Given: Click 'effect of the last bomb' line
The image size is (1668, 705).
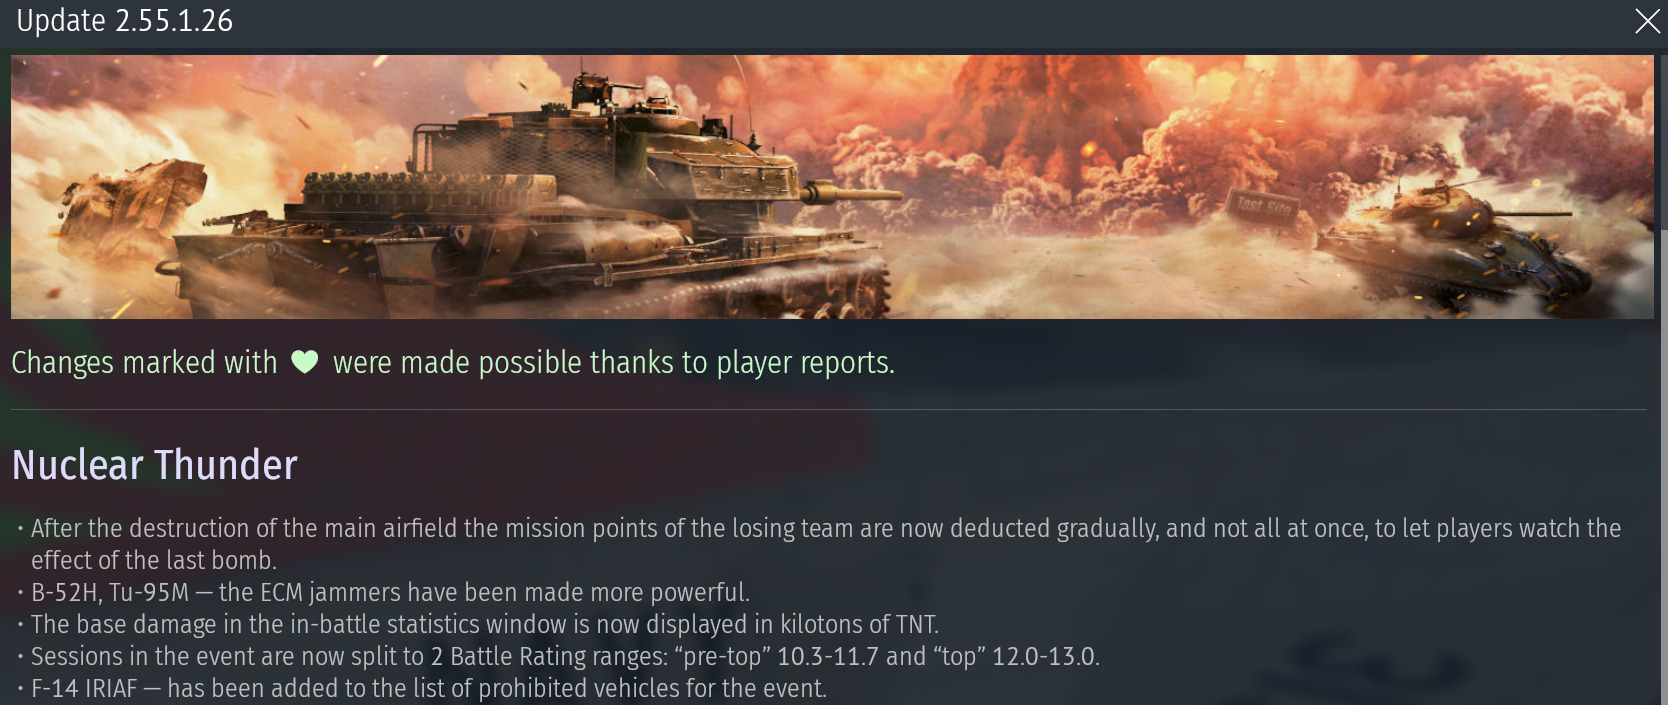Looking at the screenshot, I should [154, 560].
